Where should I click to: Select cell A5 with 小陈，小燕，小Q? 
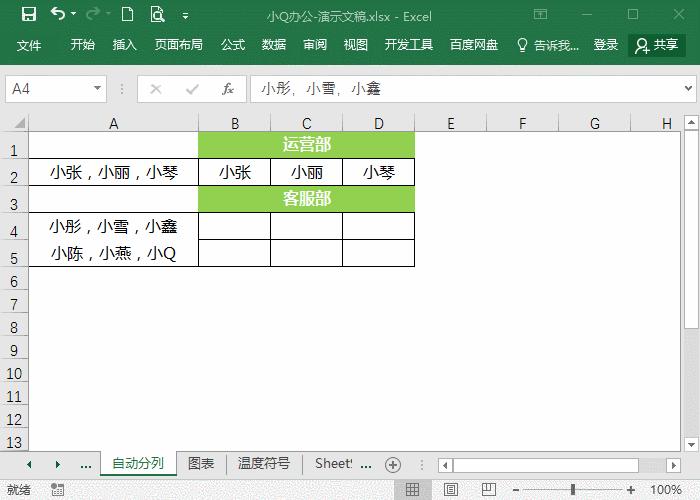(x=113, y=253)
